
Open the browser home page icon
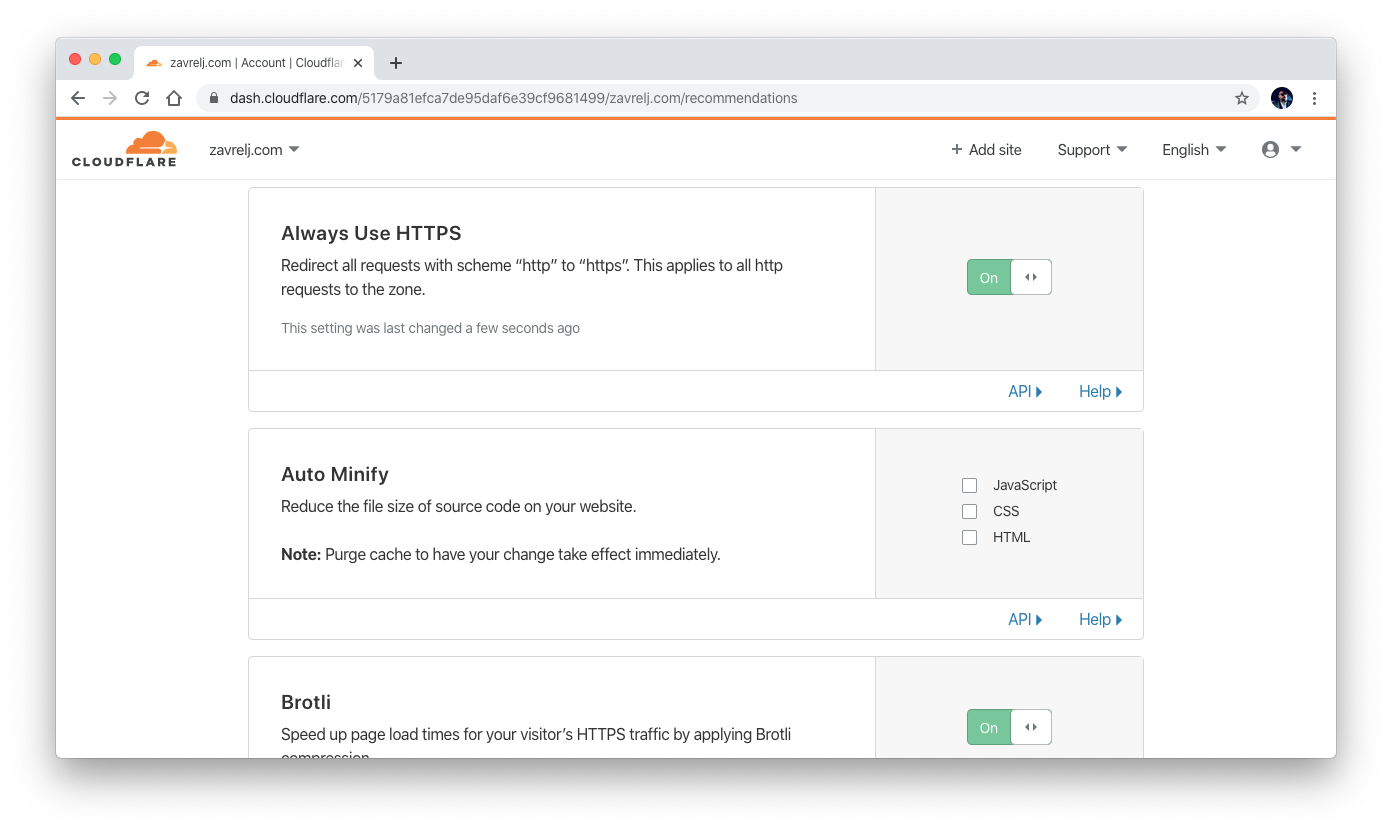174,98
